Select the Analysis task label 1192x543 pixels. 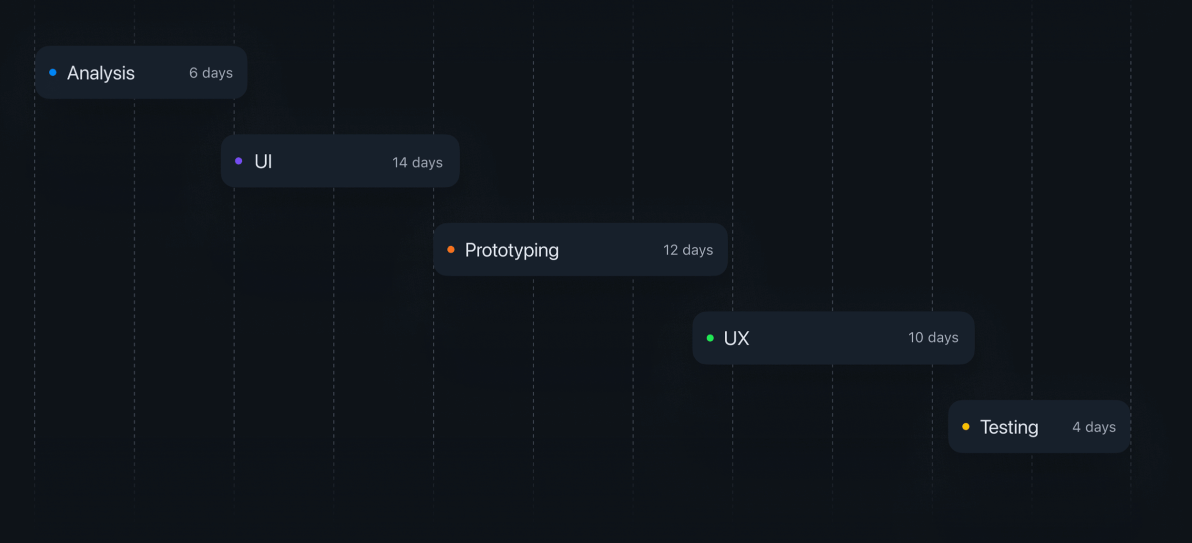coord(101,73)
